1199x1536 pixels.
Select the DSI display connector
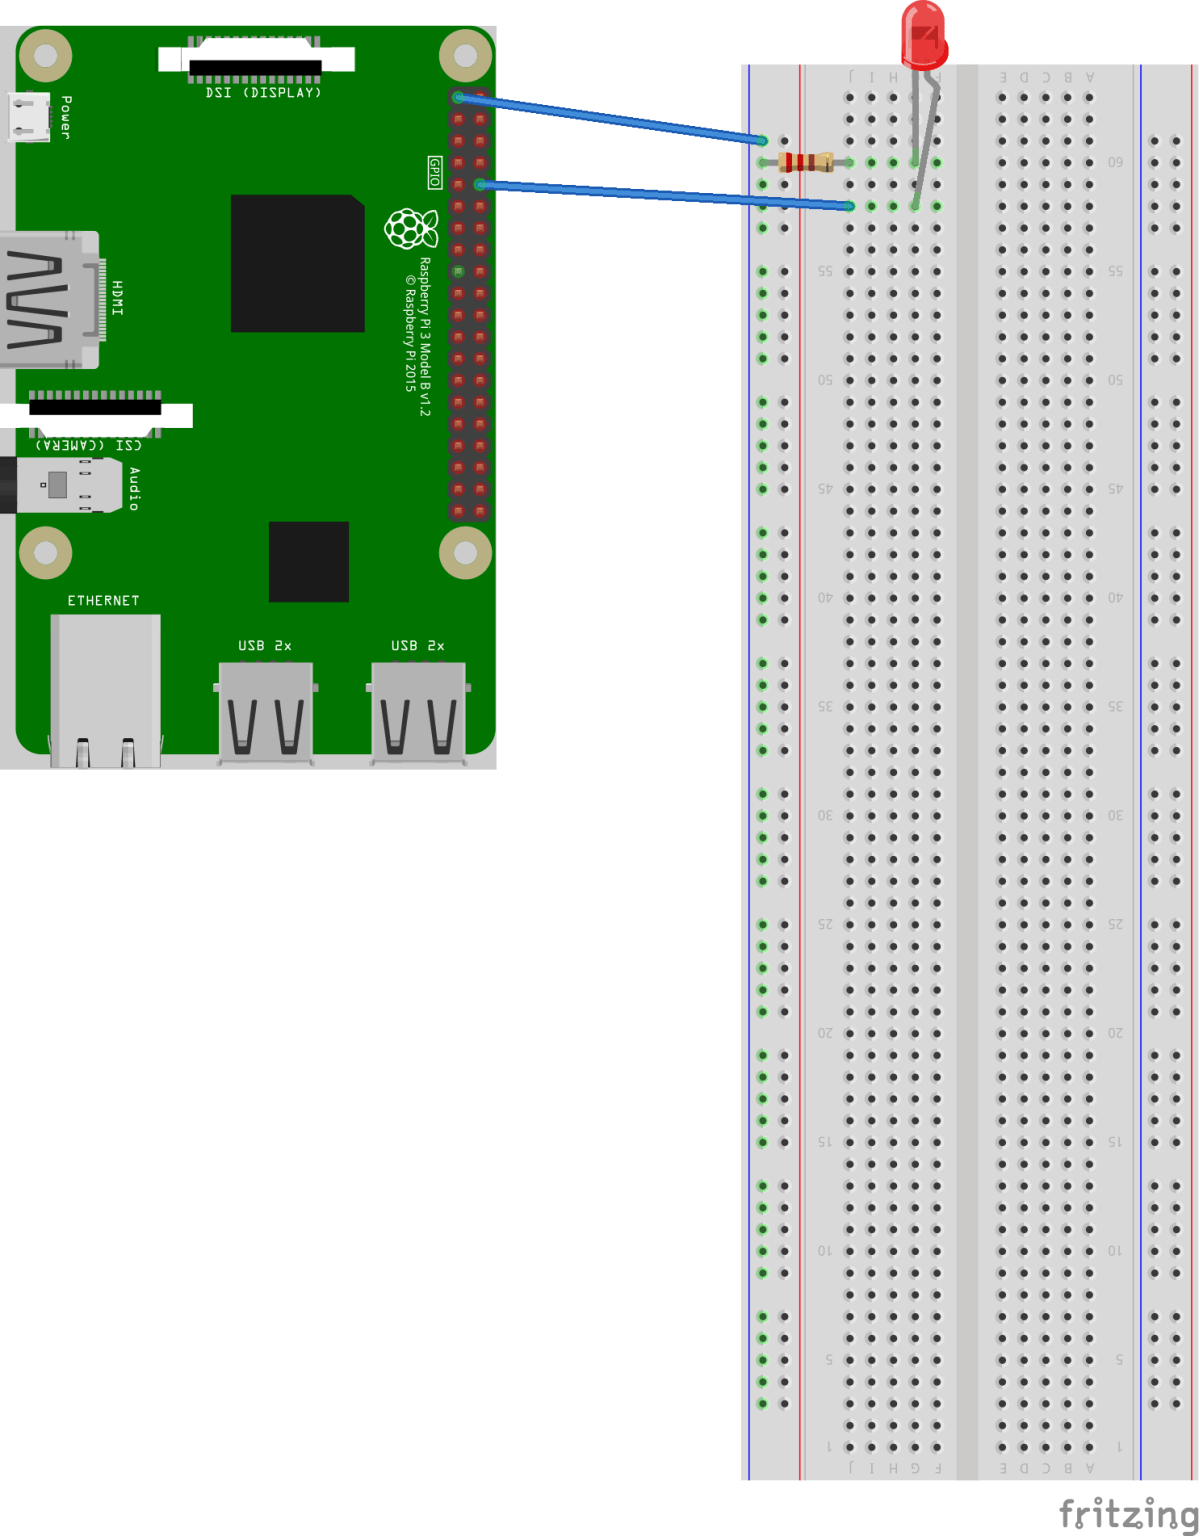pyautogui.click(x=256, y=58)
